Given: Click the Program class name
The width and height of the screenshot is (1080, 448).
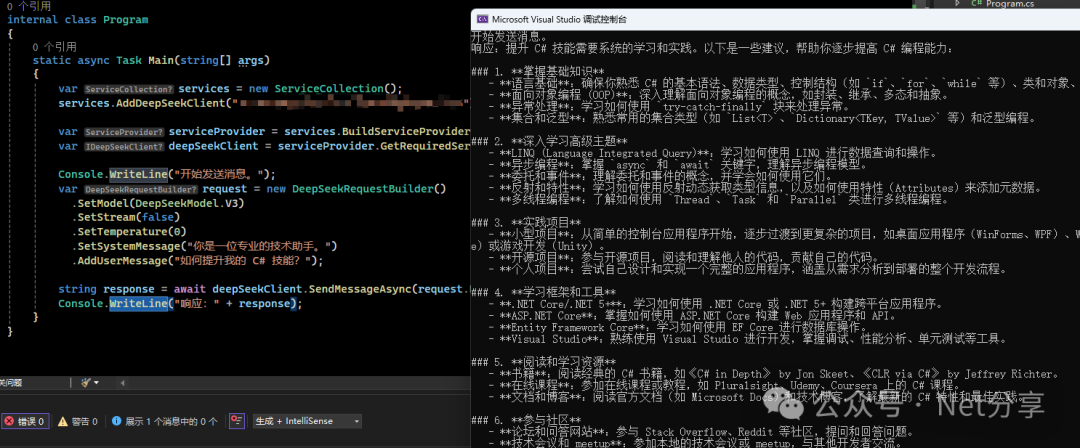Looking at the screenshot, I should [x=125, y=19].
